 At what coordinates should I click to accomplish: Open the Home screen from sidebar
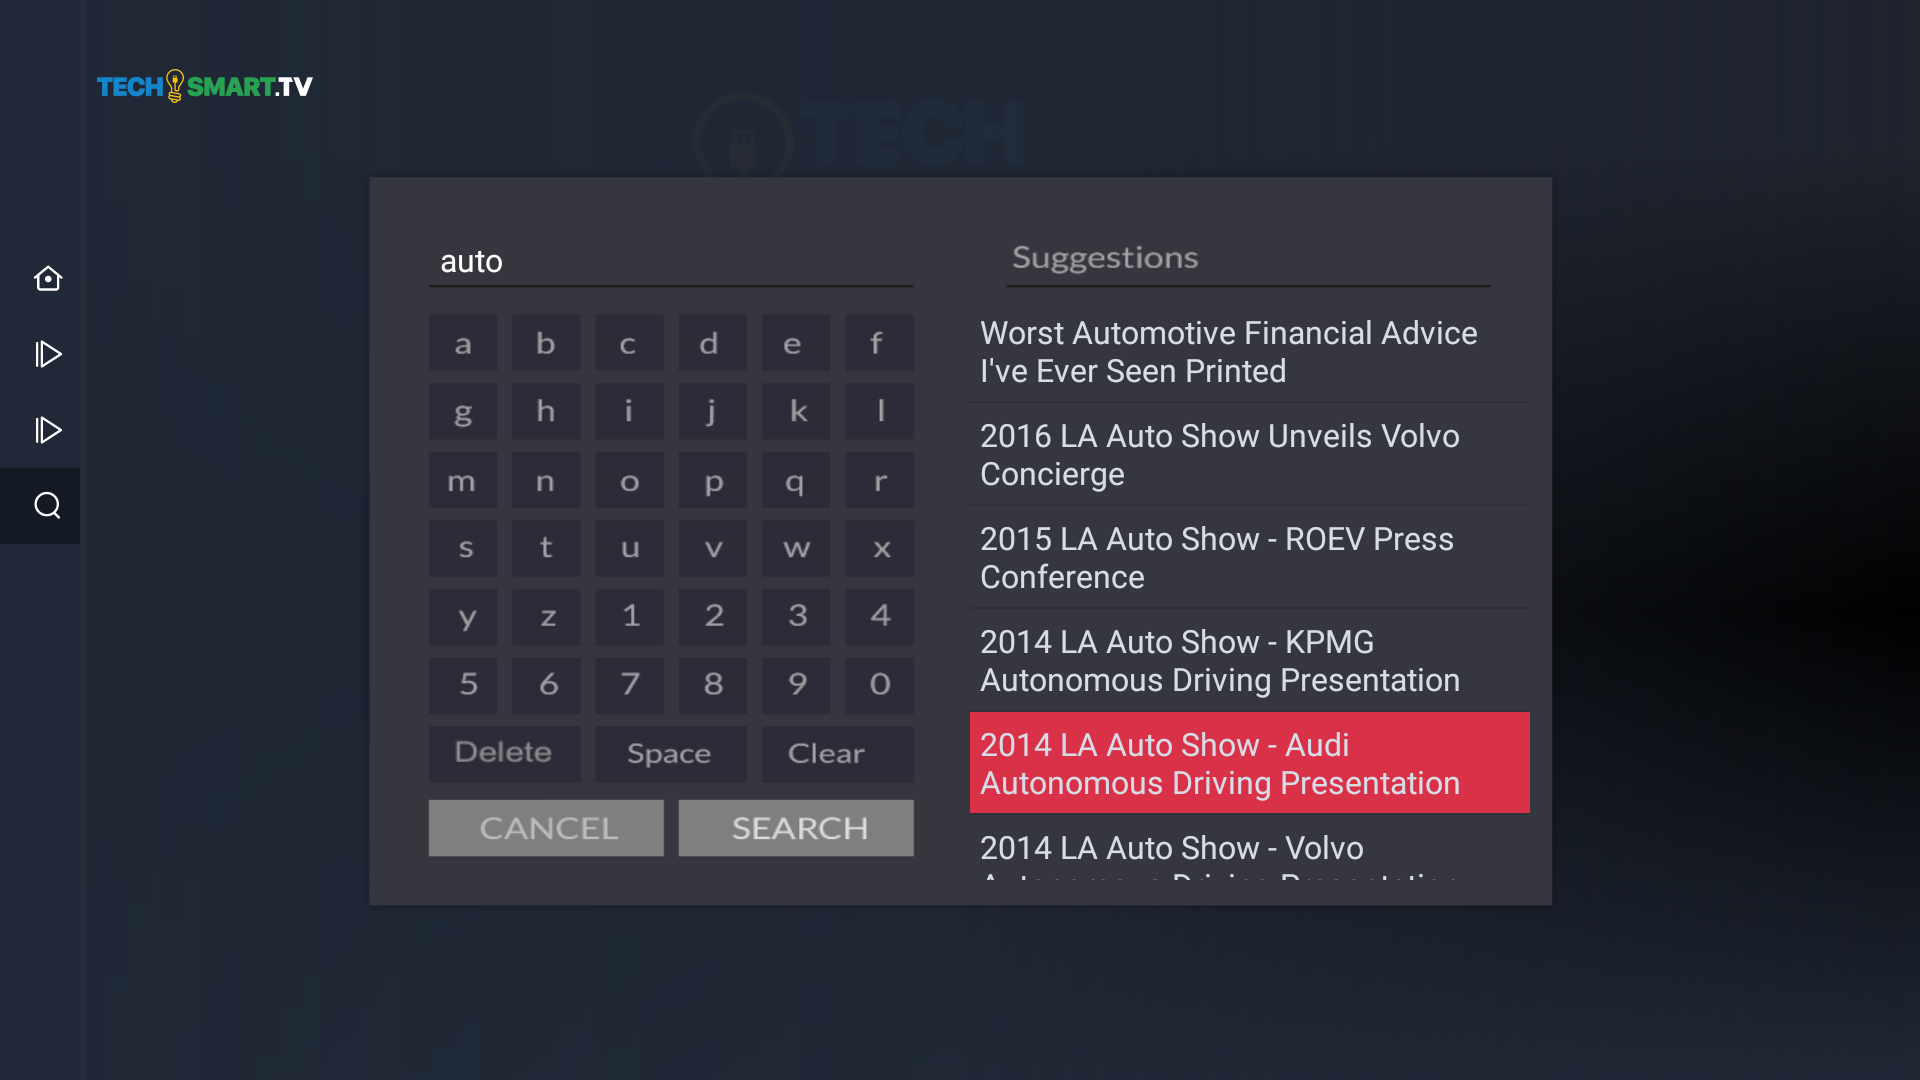click(47, 279)
